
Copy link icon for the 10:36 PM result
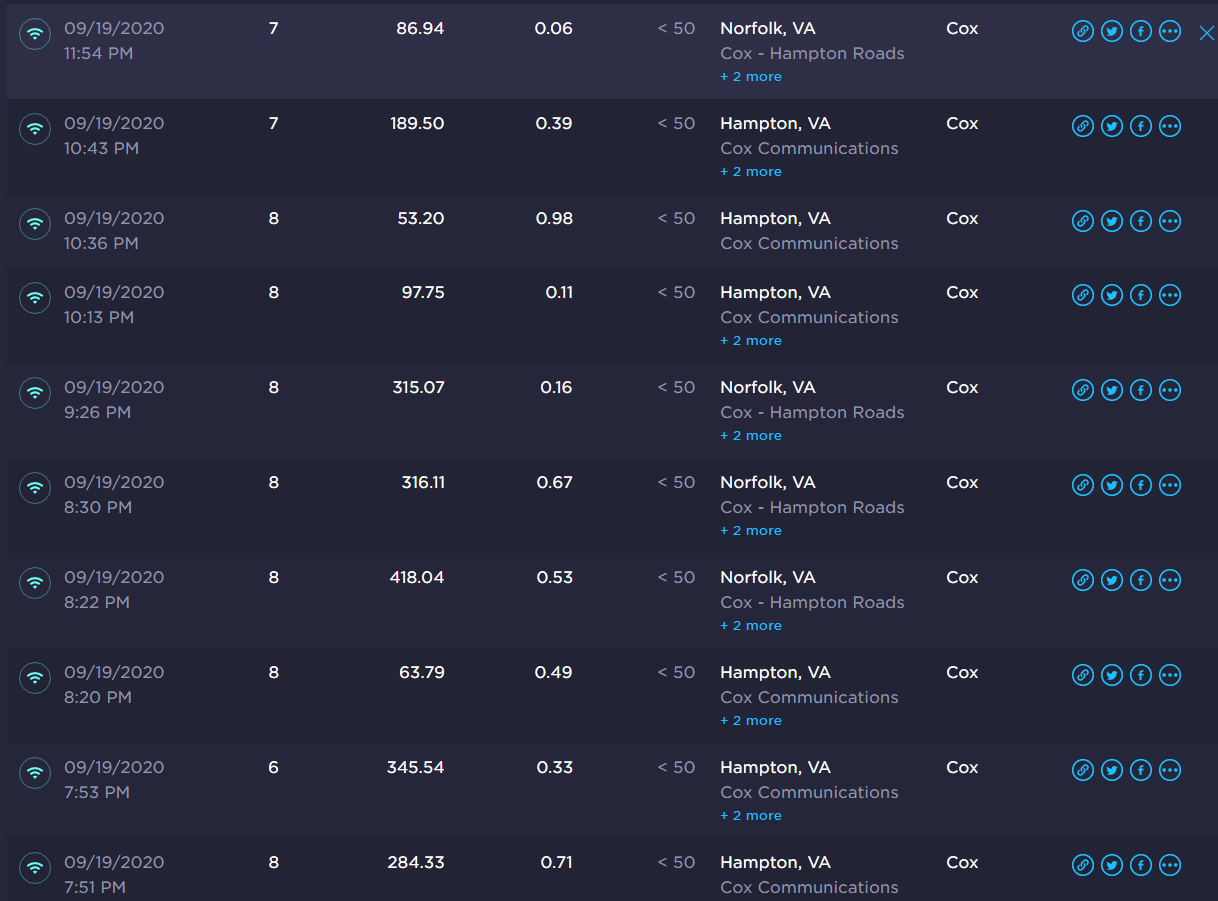click(1083, 222)
